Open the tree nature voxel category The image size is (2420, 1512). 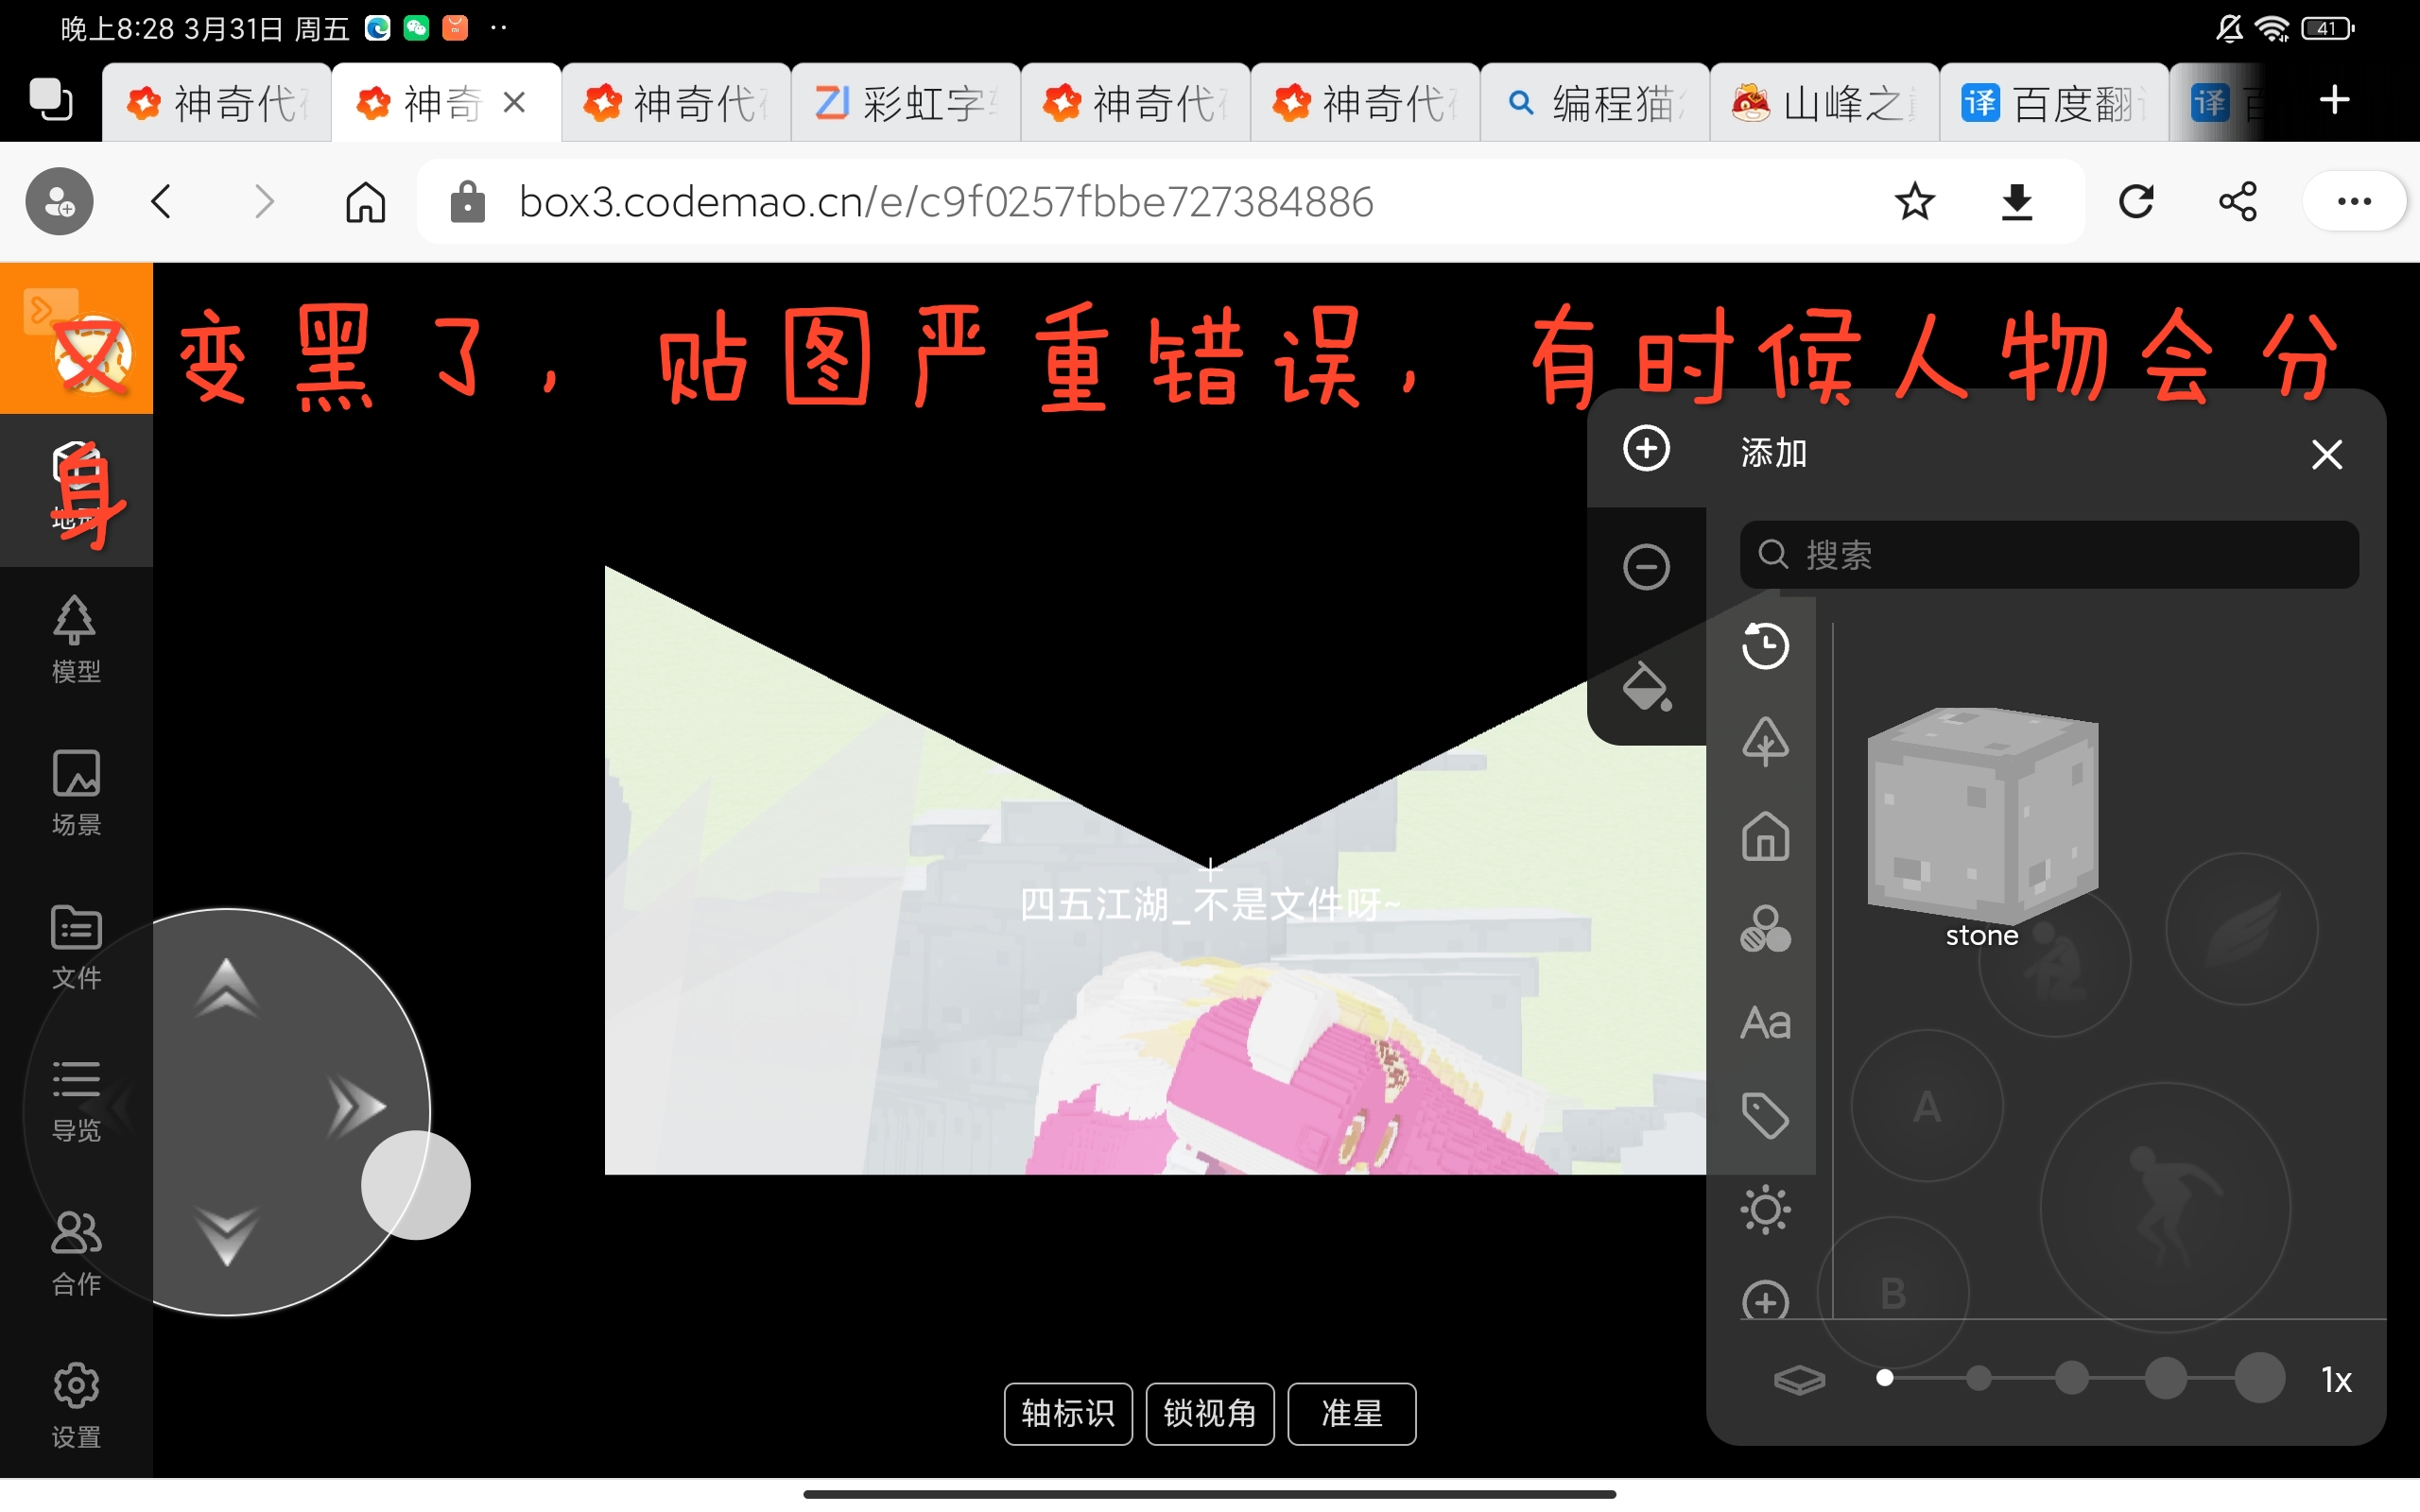coord(1765,741)
